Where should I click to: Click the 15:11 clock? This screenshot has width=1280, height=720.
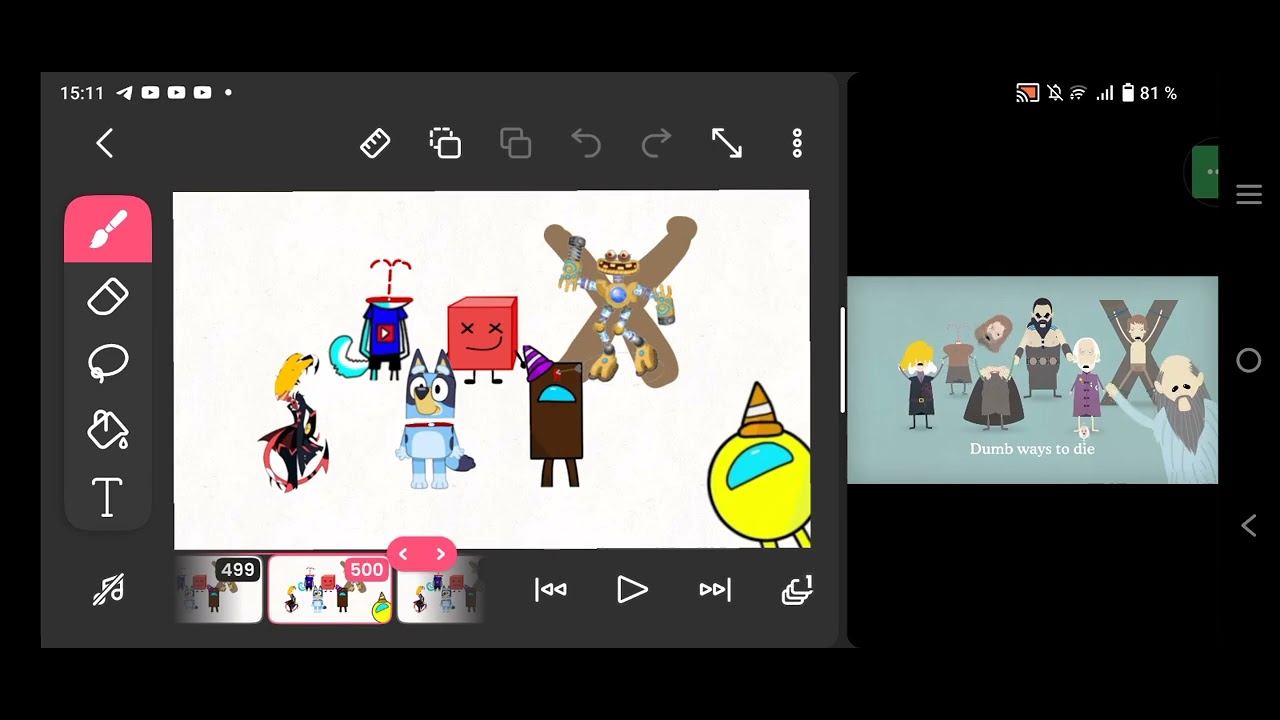coord(82,92)
